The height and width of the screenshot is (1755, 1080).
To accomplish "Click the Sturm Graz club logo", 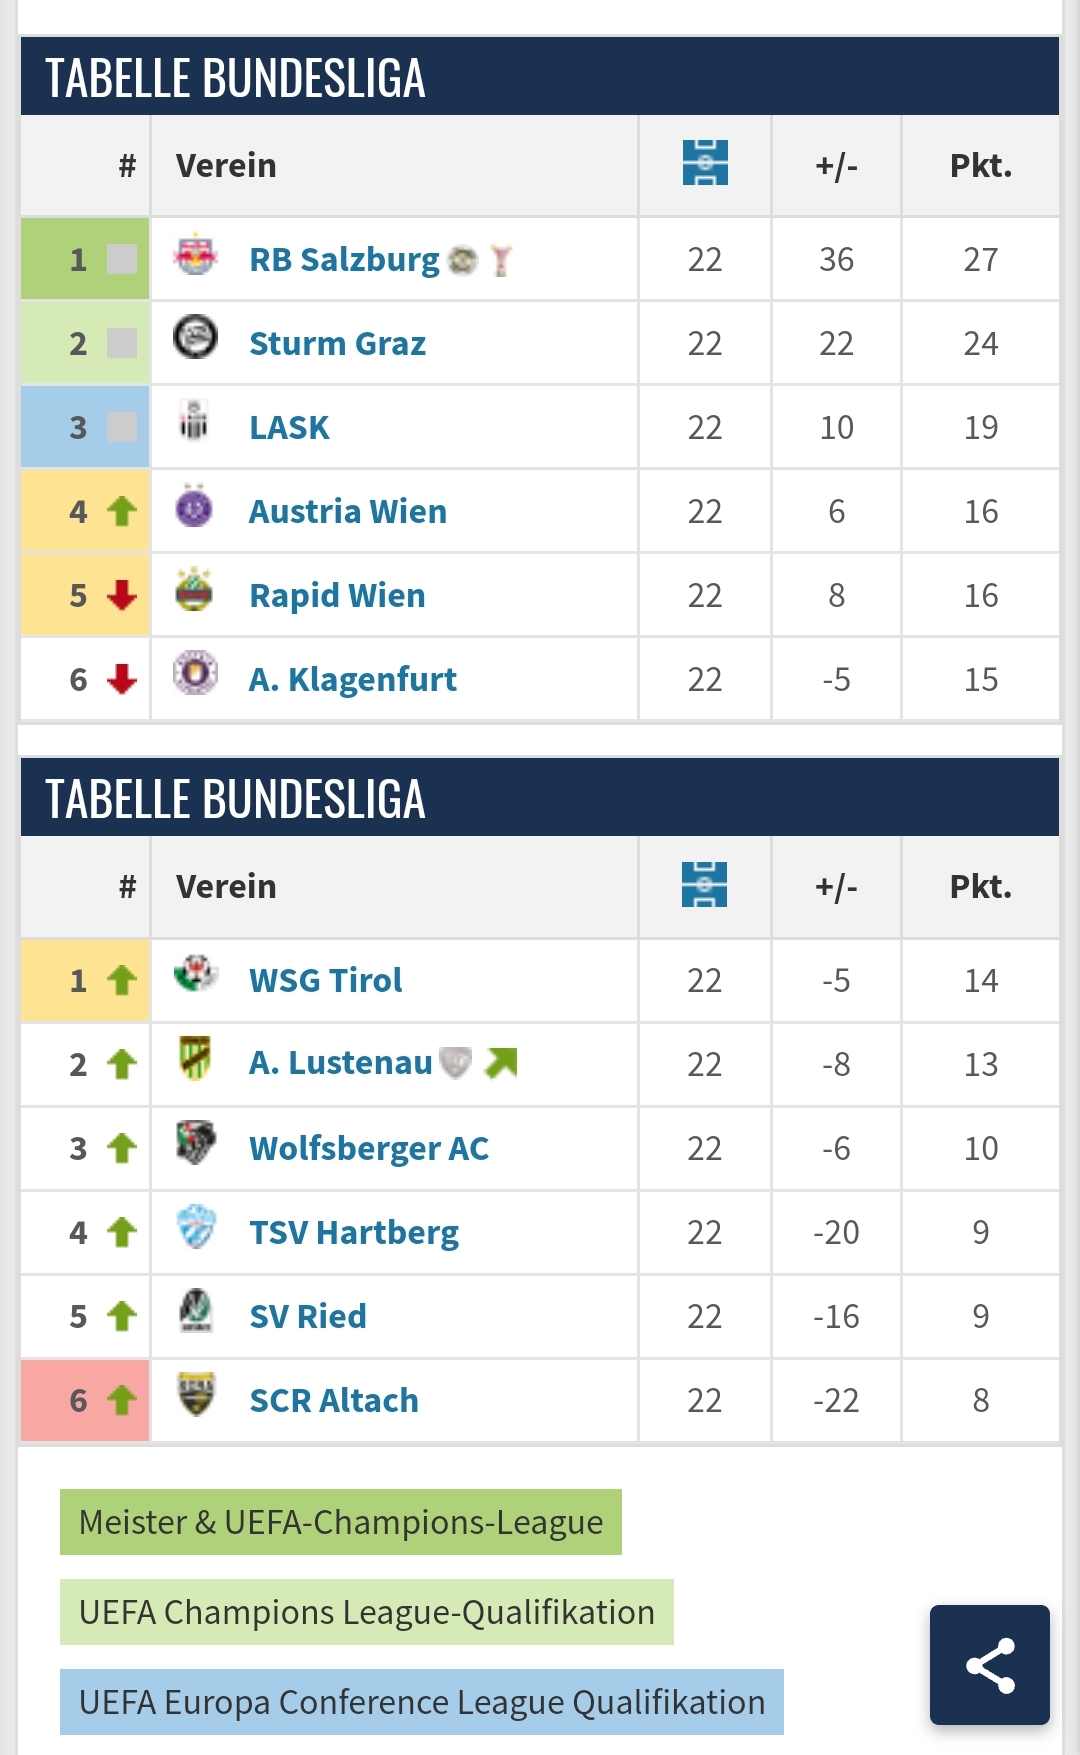I will pyautogui.click(x=195, y=338).
